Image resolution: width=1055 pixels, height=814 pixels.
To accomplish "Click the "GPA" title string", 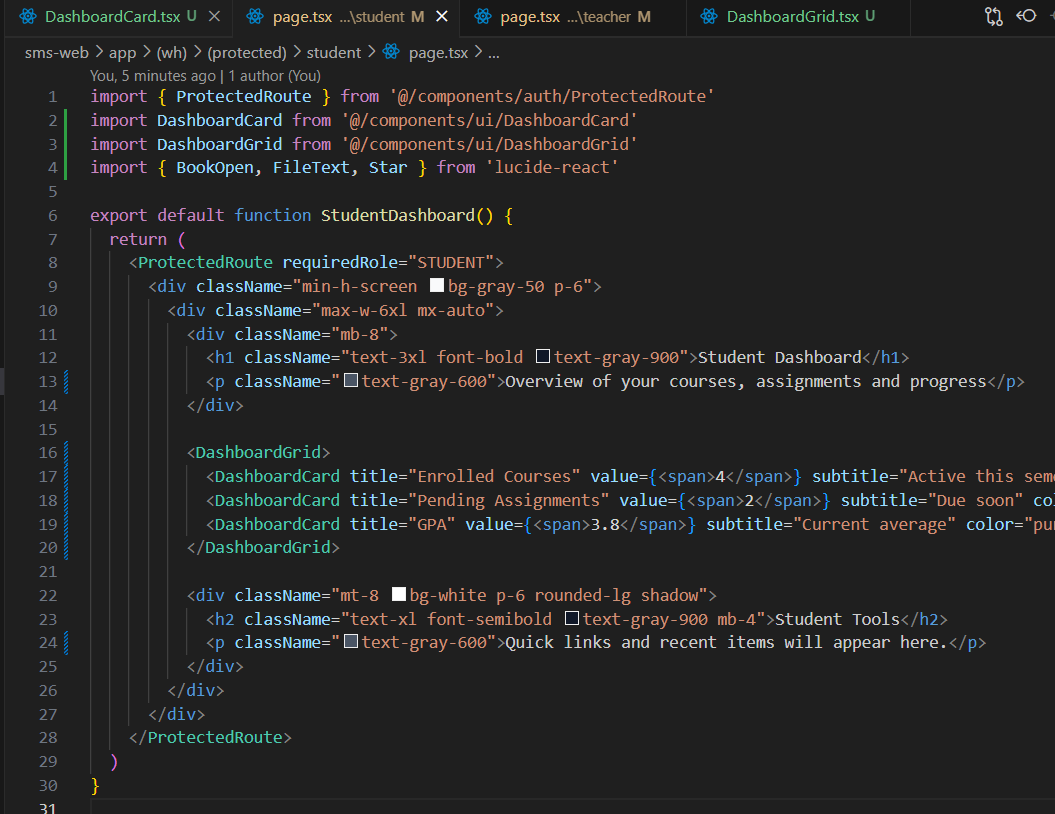I will pos(432,524).
